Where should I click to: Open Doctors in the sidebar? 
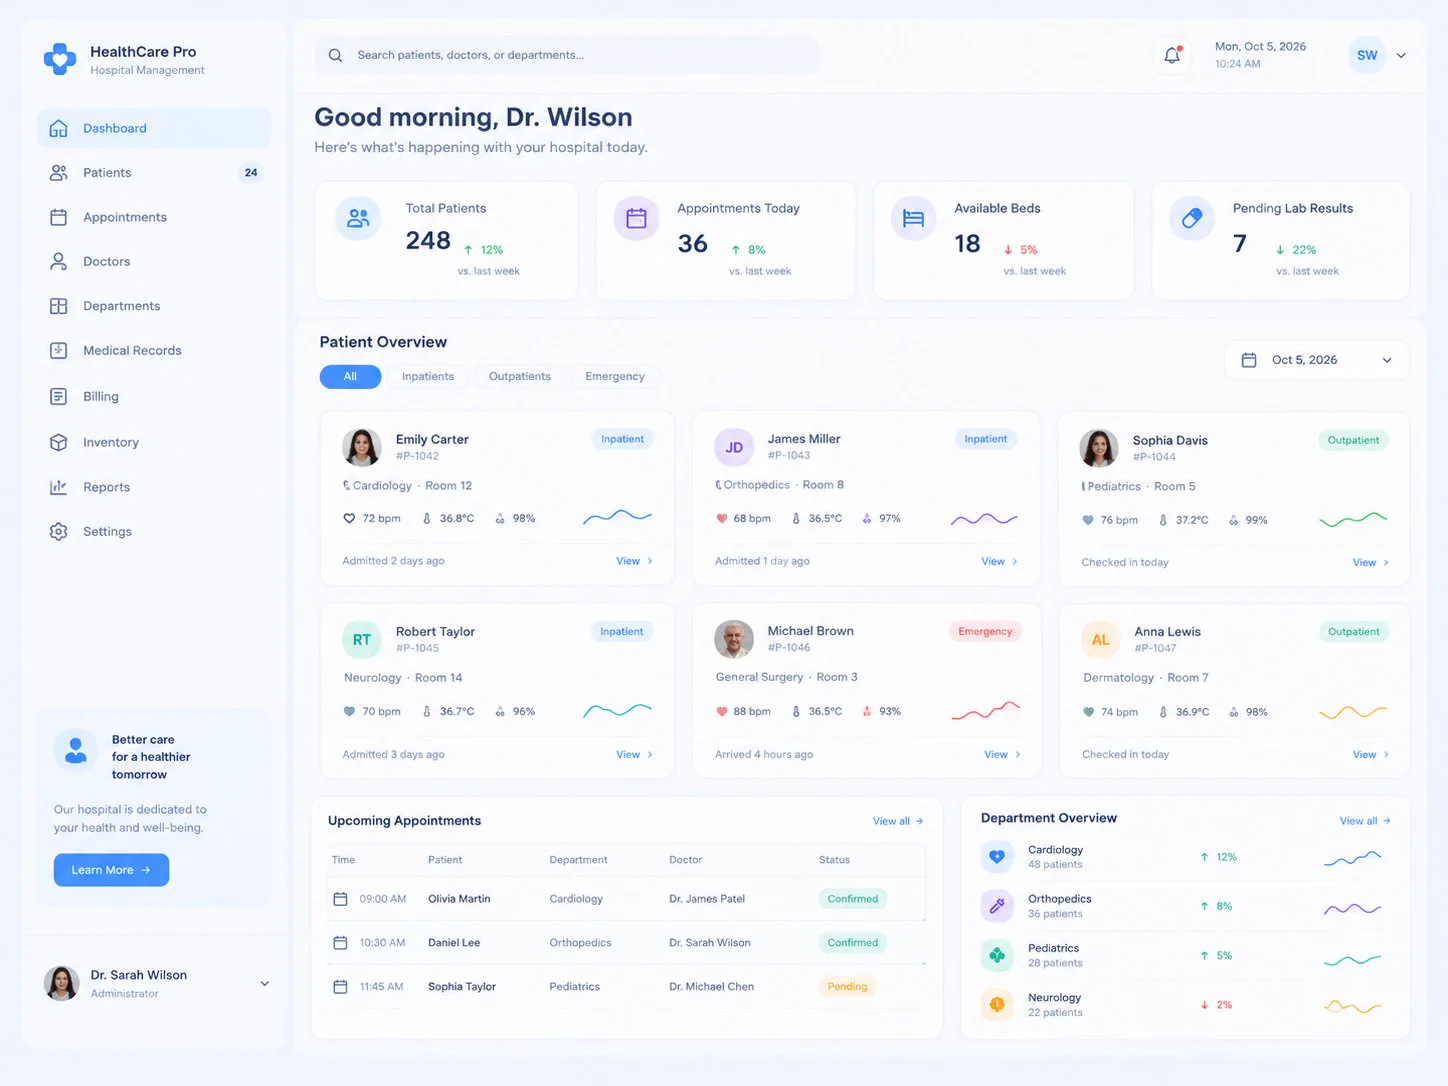pyautogui.click(x=154, y=261)
